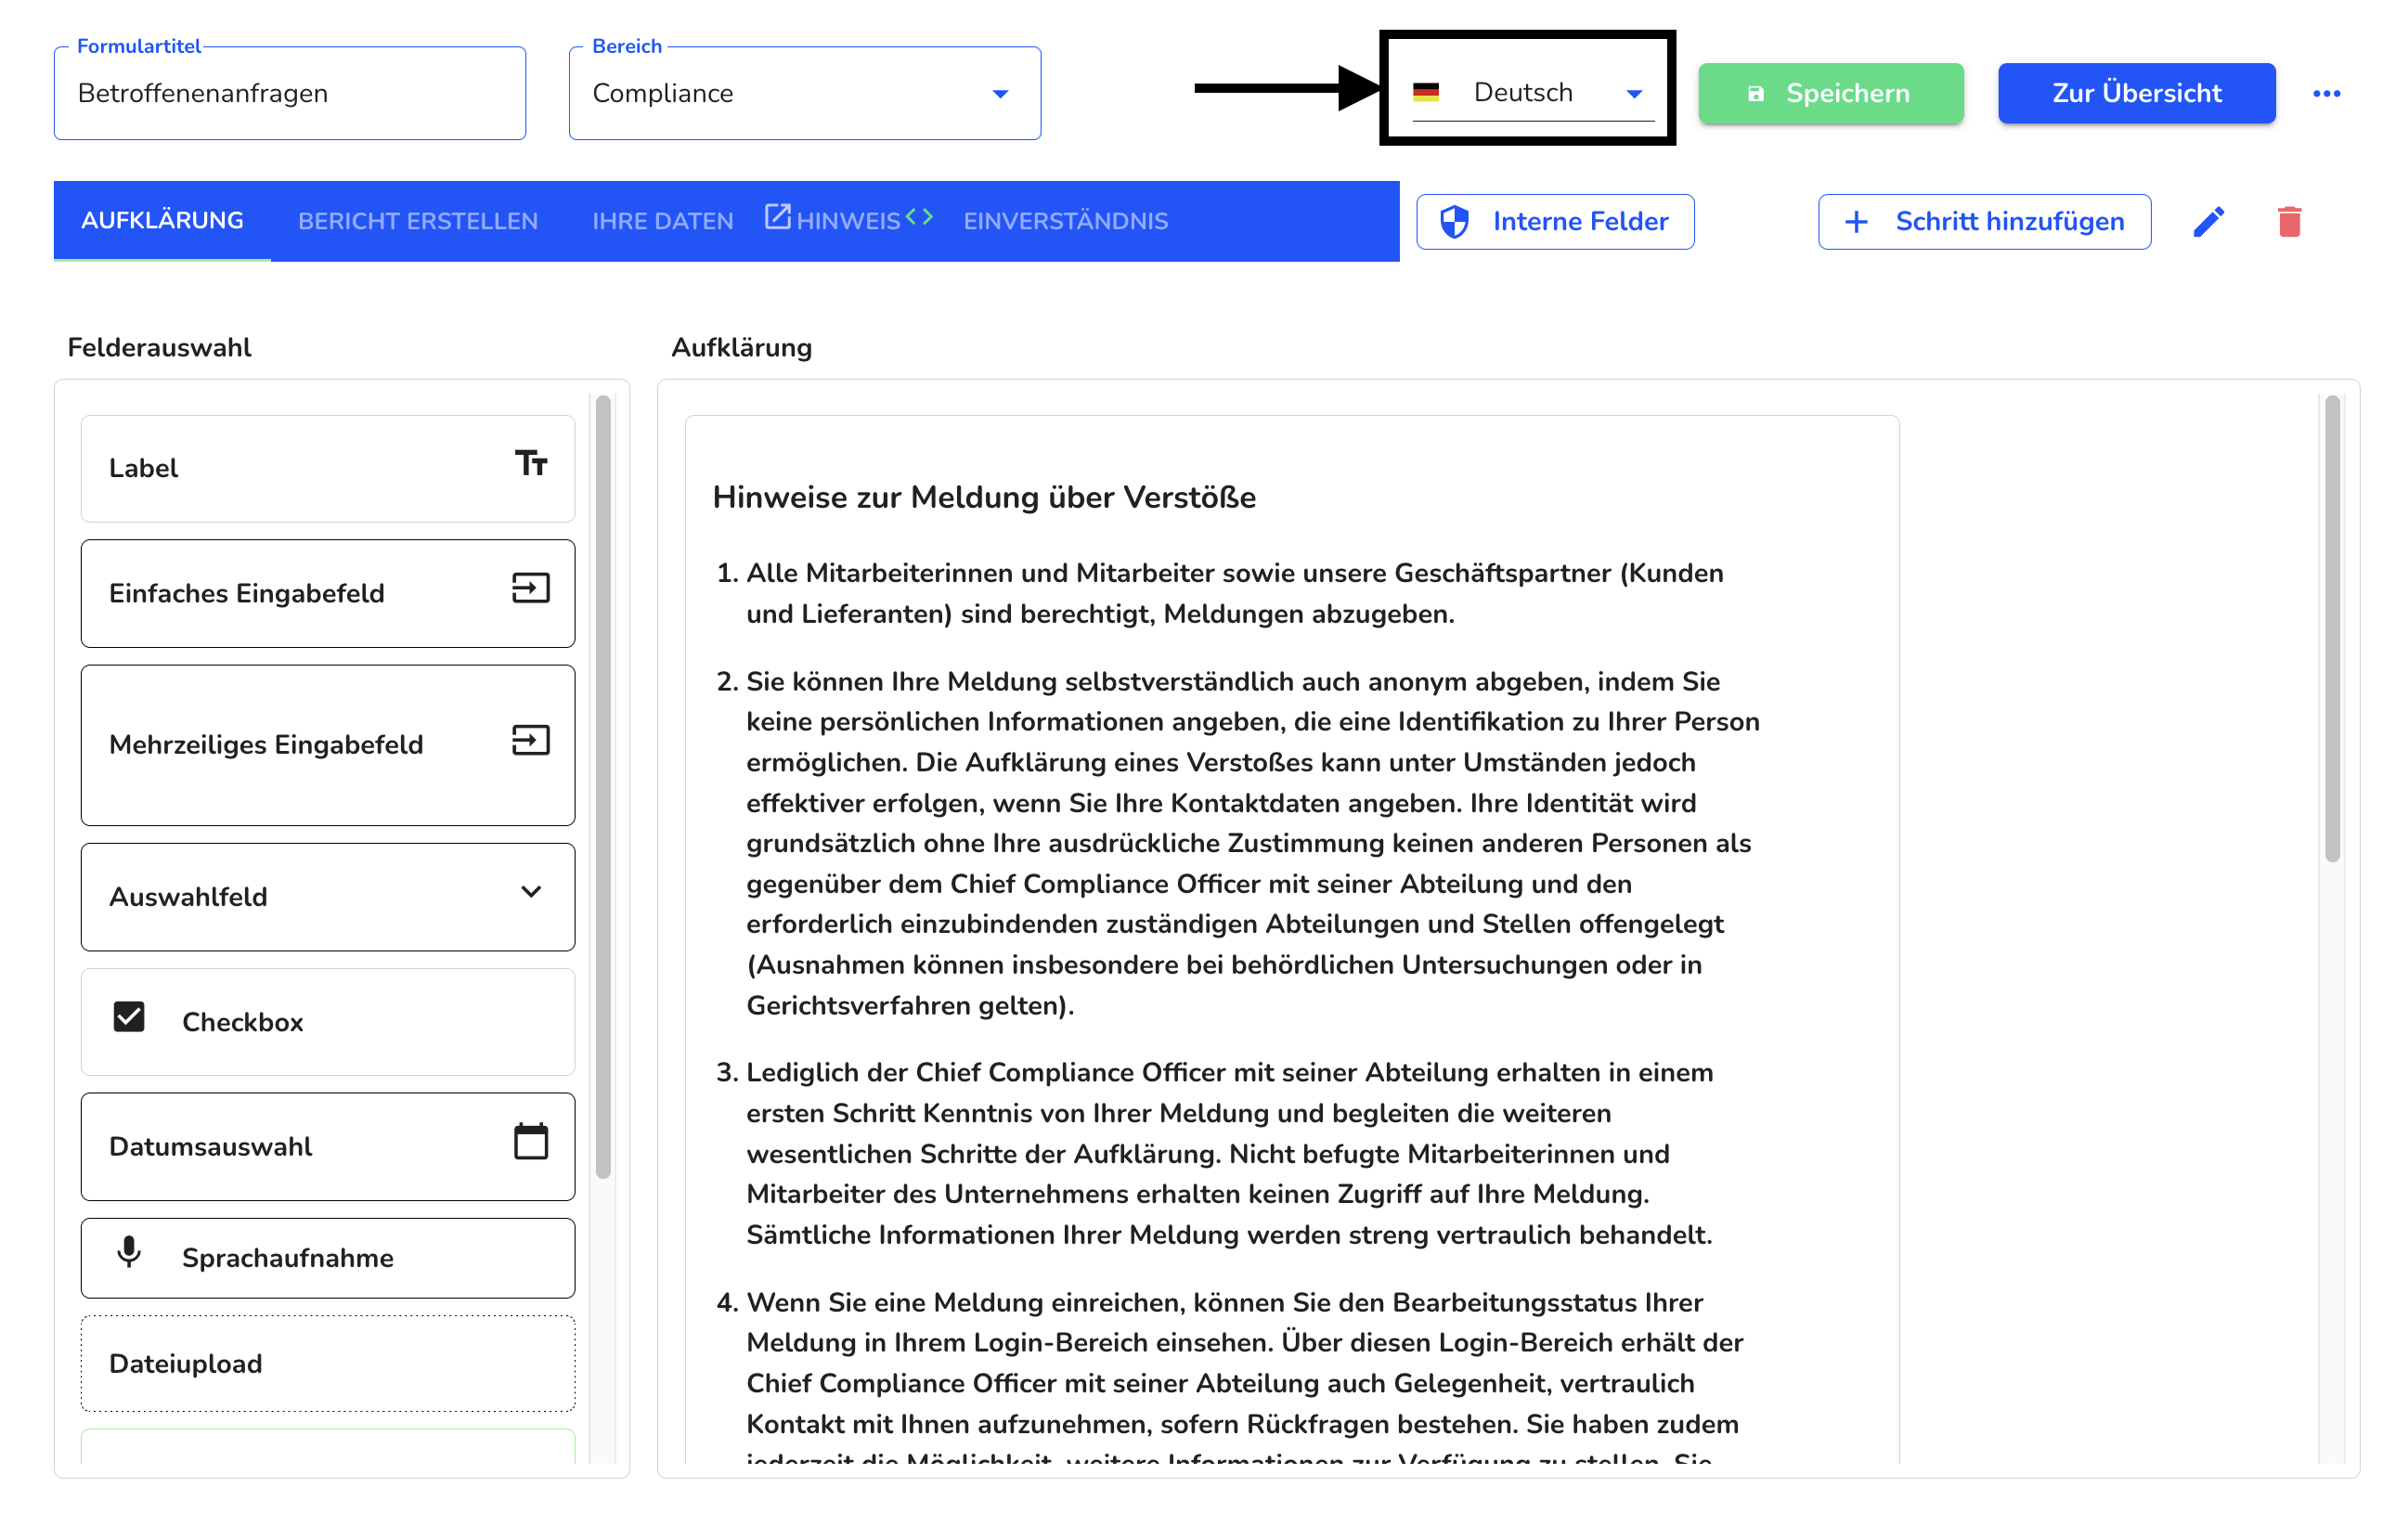Screen dimensions: 2408x1513
Task: Select the Dateiupload field element
Action: pos(328,1363)
